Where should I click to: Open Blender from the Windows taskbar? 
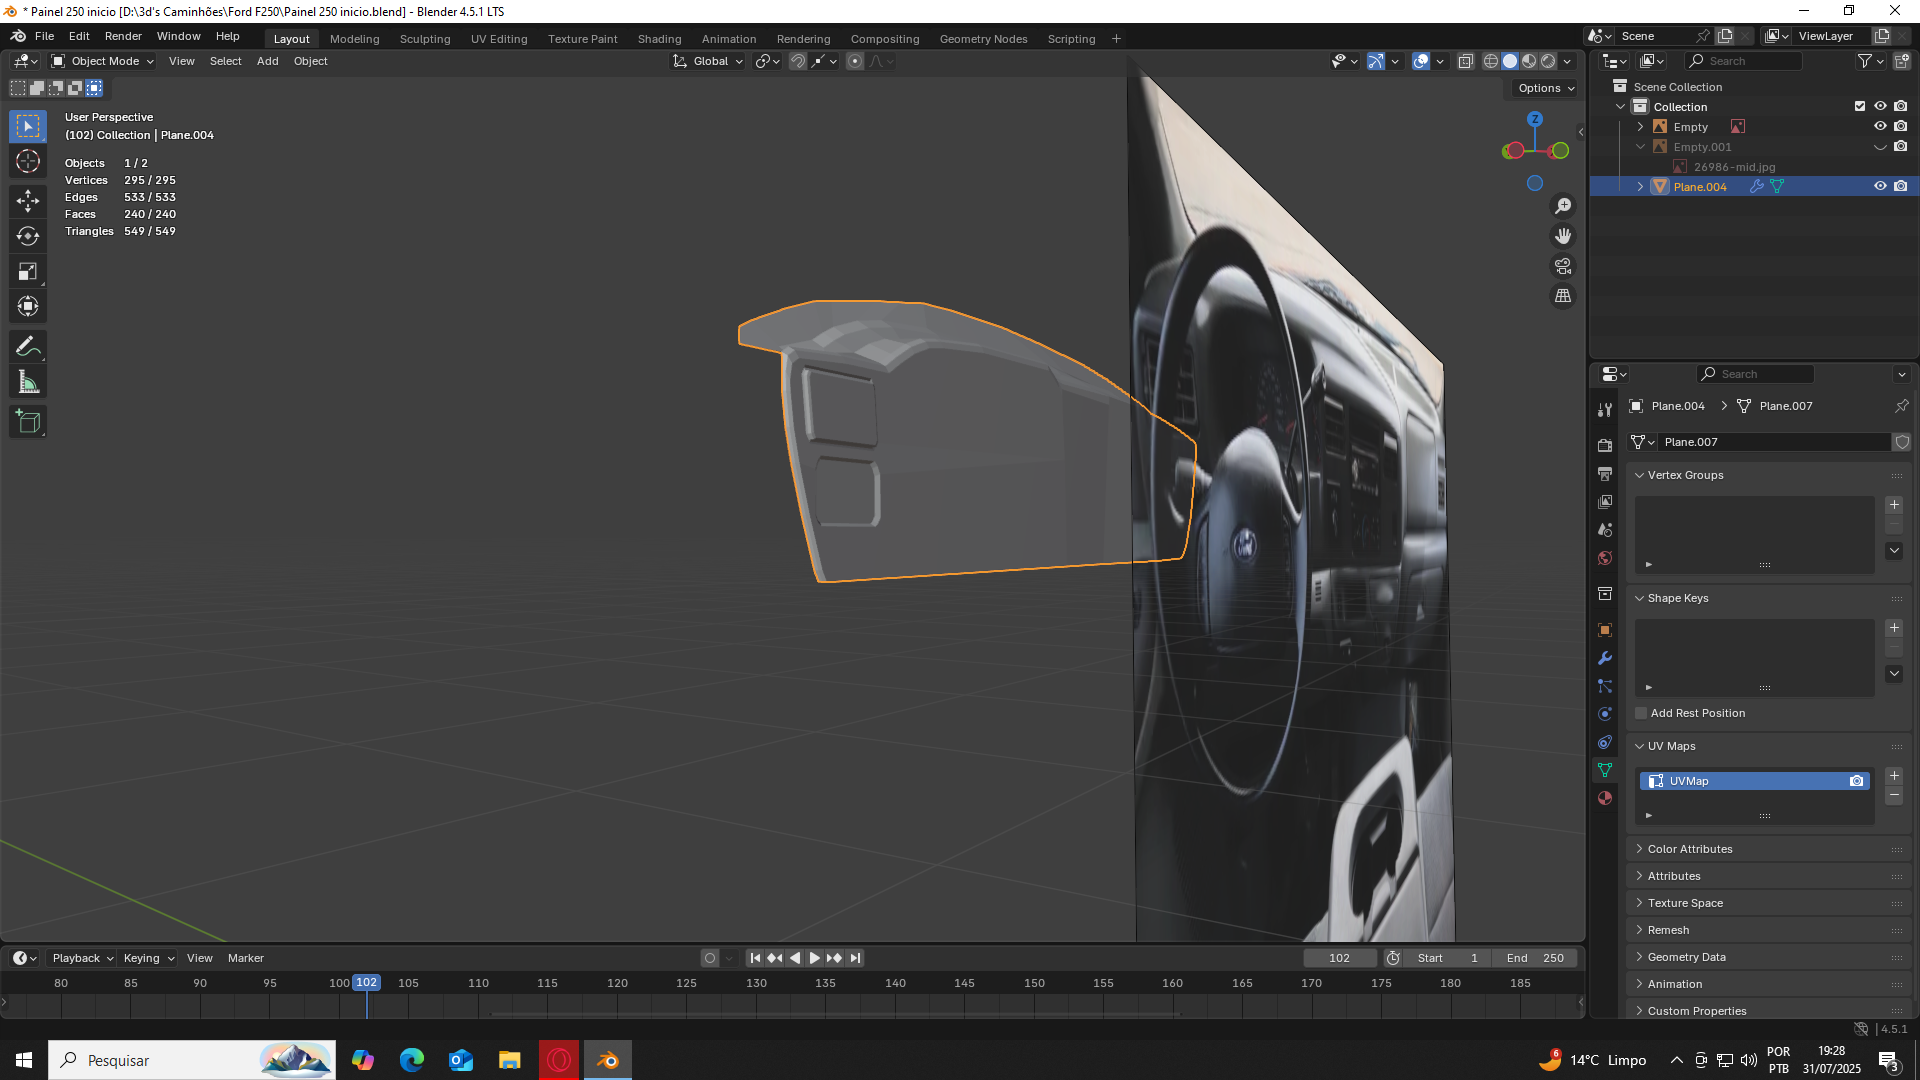(608, 1060)
